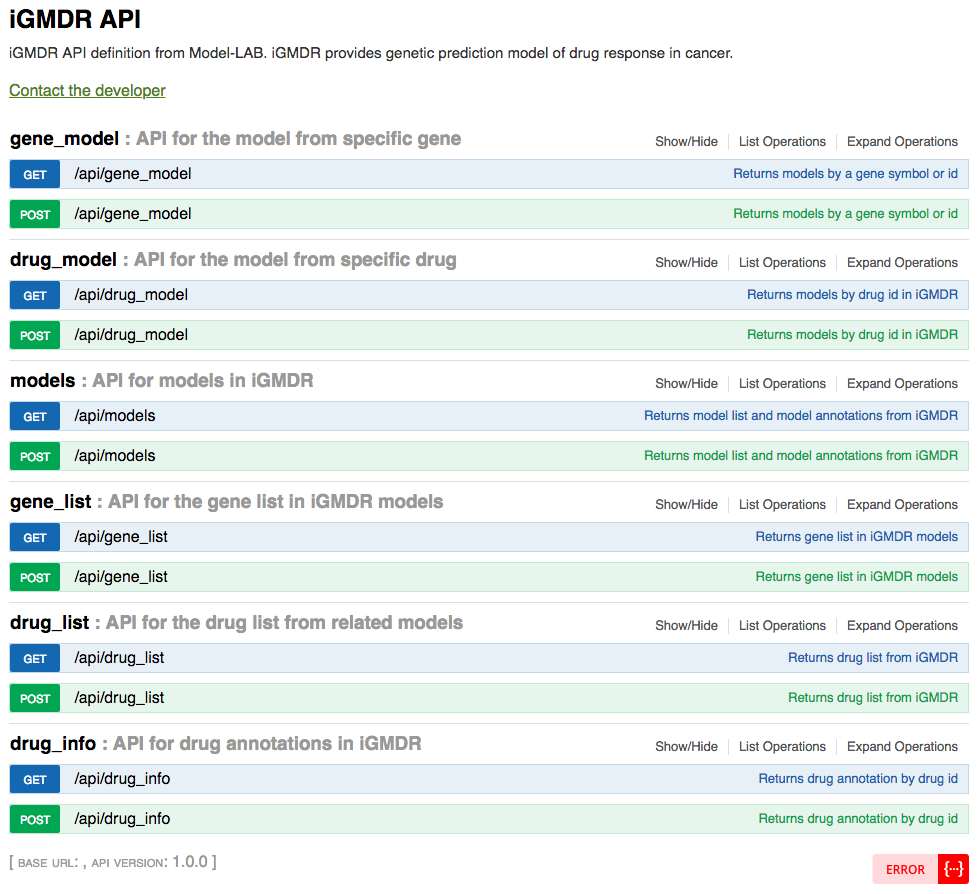Image resolution: width=978 pixels, height=894 pixels.
Task: Click POST badge for /api/drug_info
Action: [35, 820]
